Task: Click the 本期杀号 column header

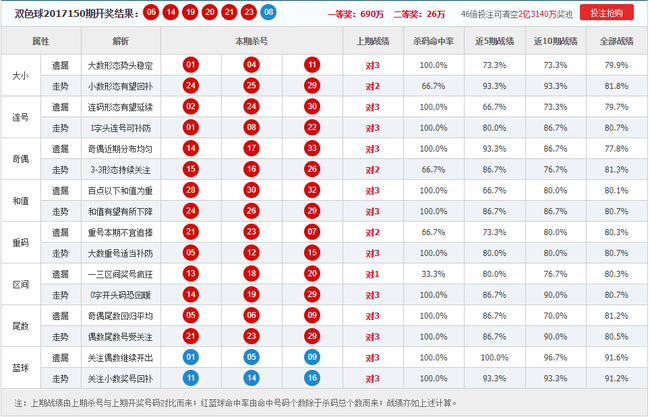Action: coord(251,41)
